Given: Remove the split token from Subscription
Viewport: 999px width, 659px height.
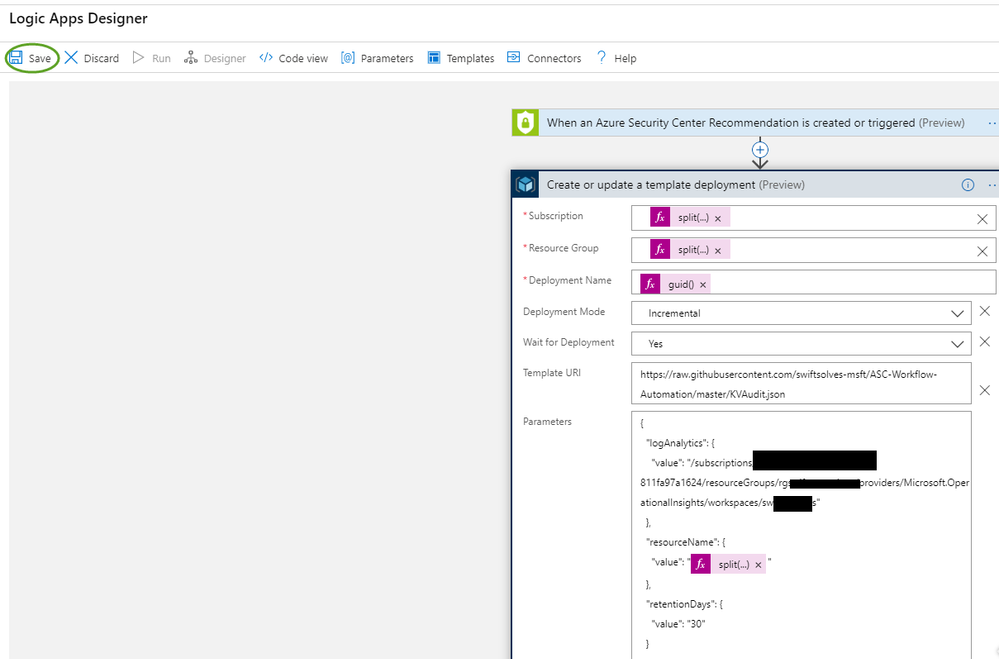Looking at the screenshot, I should tap(718, 219).
